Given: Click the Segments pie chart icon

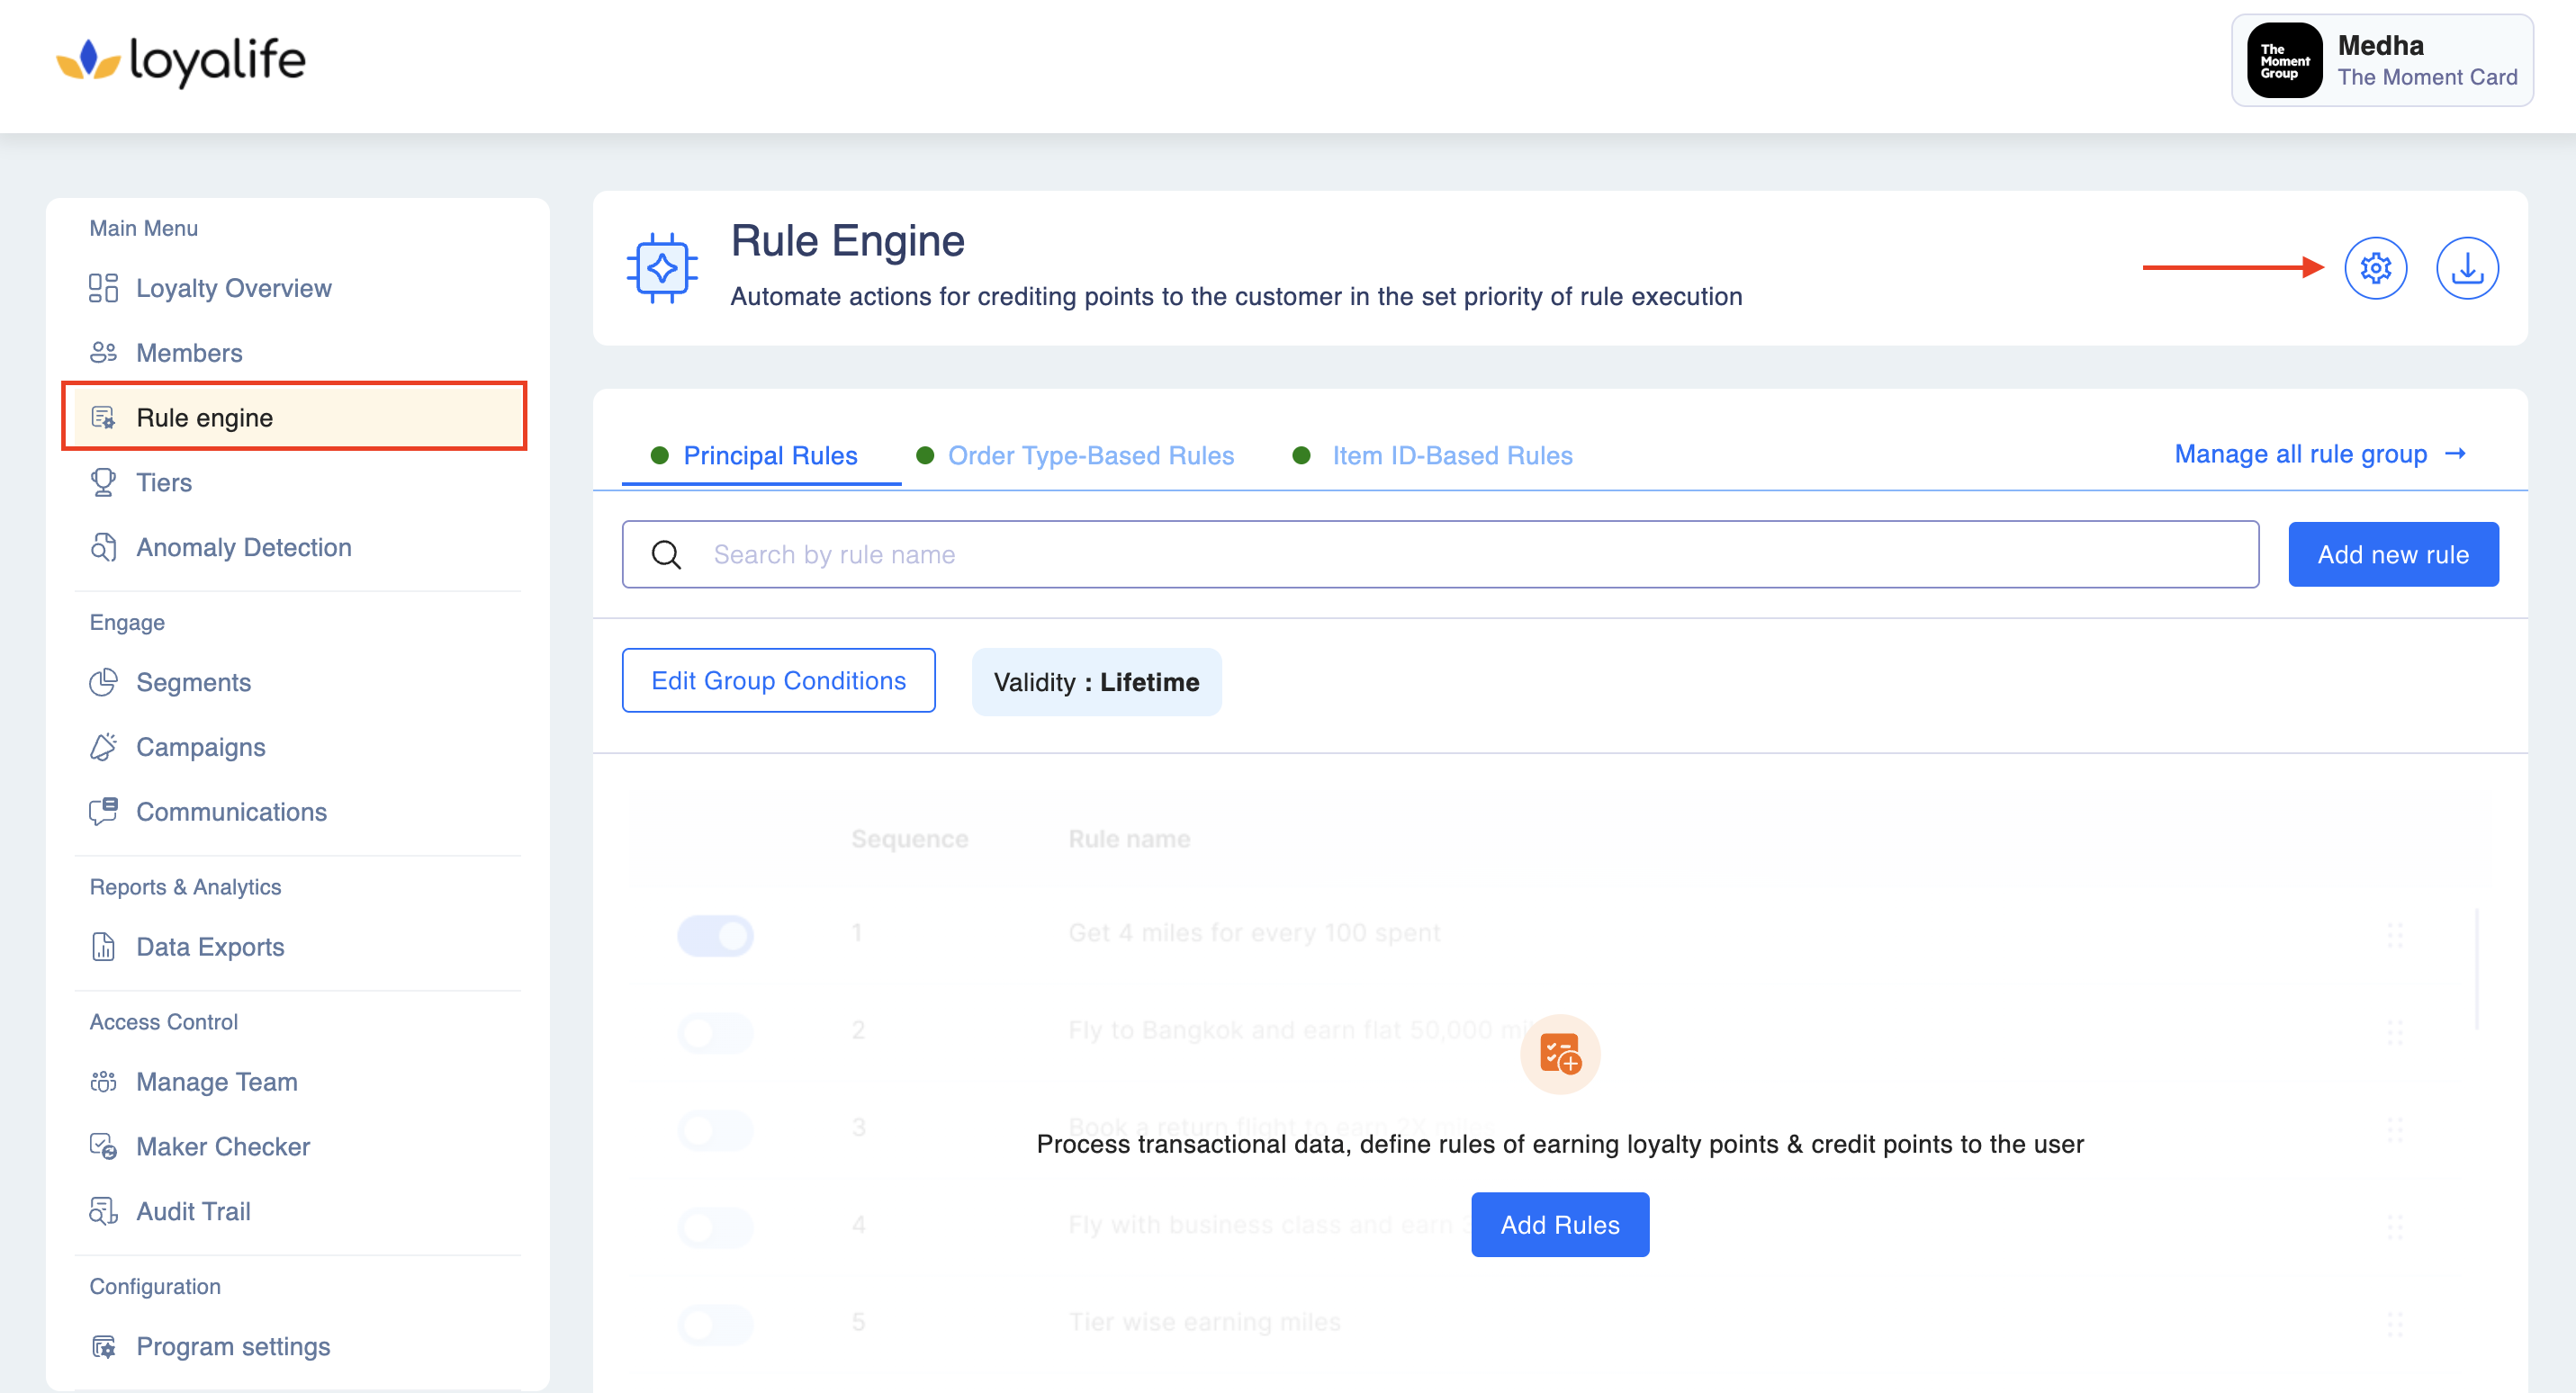Looking at the screenshot, I should pos(103,682).
